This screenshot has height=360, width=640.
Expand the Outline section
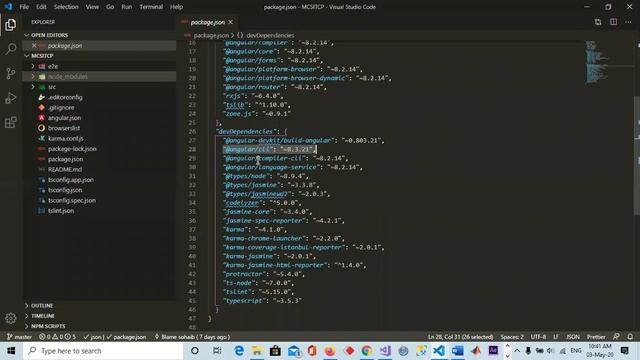pyautogui.click(x=27, y=305)
